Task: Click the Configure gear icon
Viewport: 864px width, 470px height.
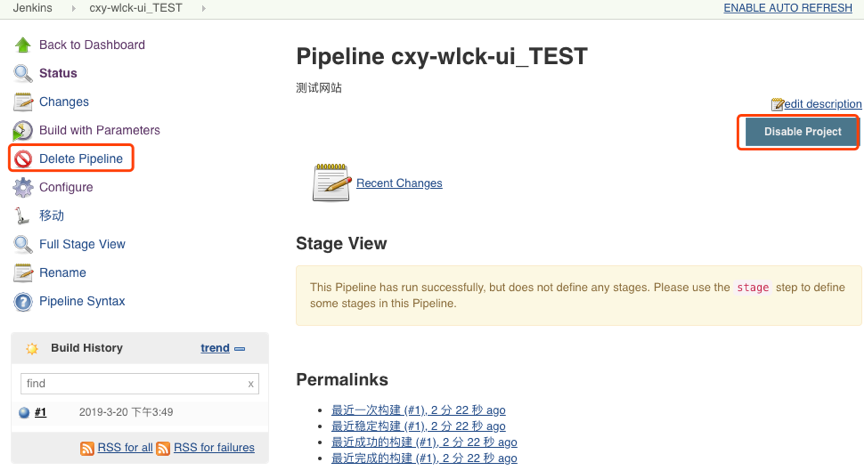Action: (x=22, y=187)
